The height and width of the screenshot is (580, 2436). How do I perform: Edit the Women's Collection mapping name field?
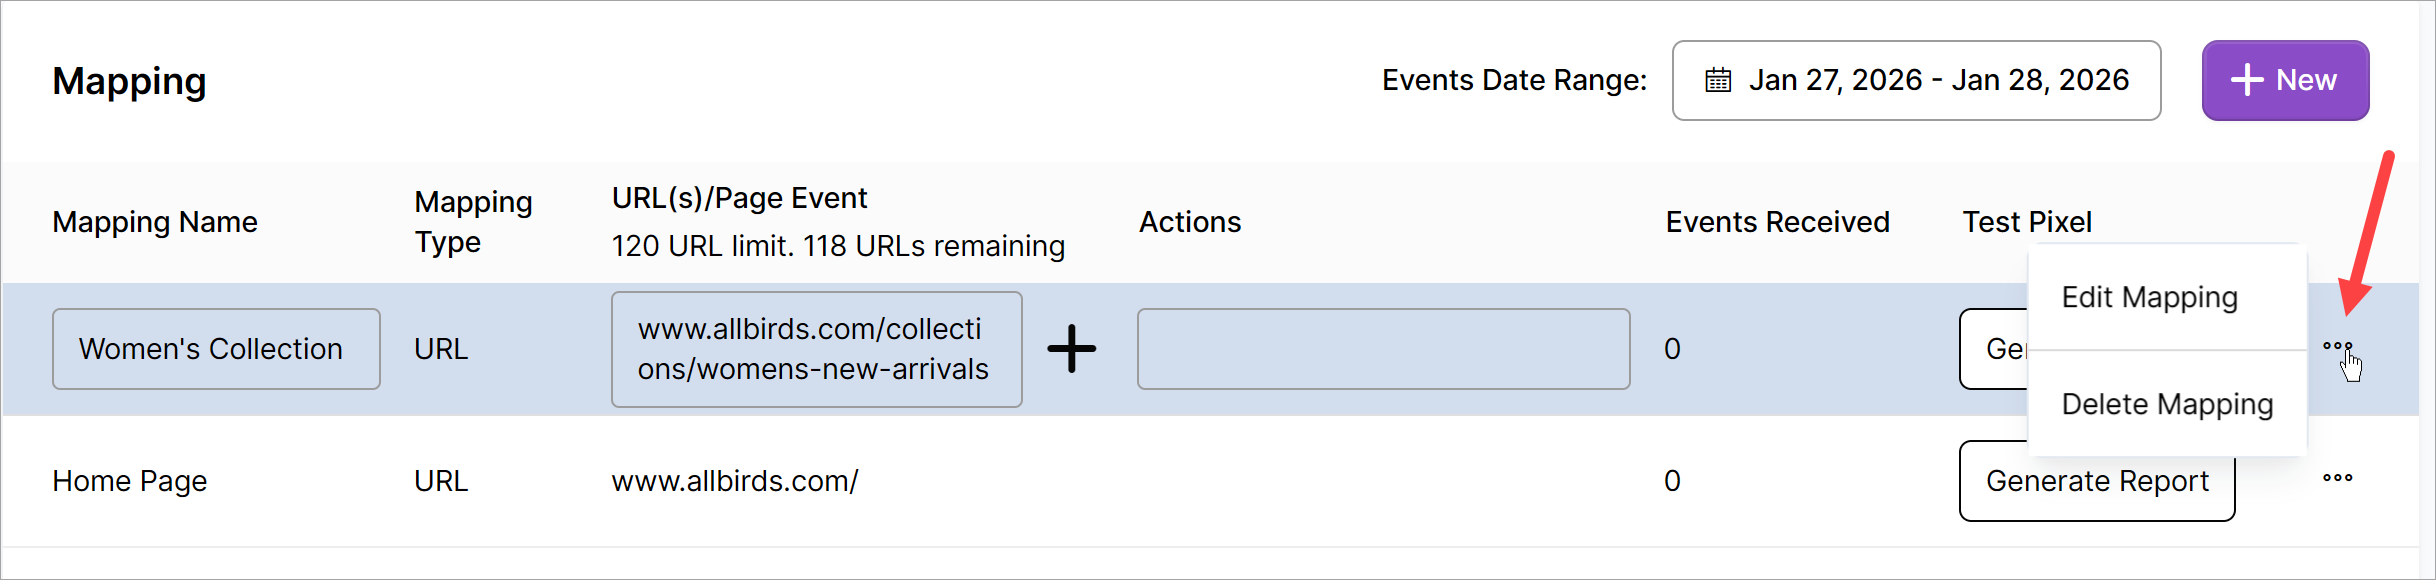(216, 349)
